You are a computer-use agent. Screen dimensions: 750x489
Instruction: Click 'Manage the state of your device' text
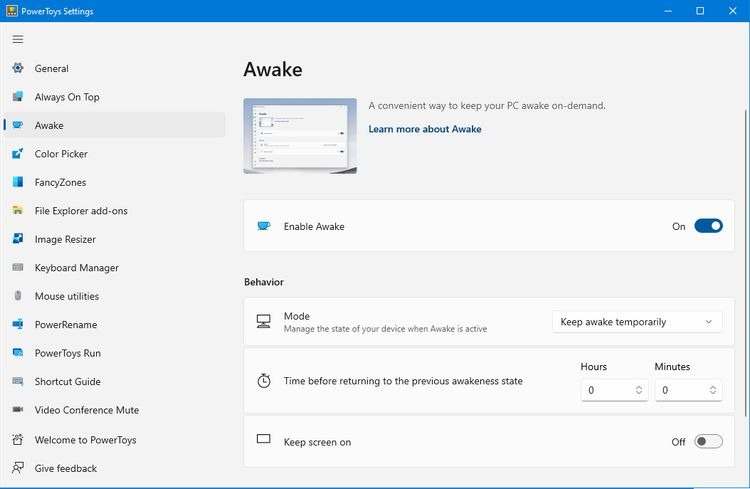385,329
